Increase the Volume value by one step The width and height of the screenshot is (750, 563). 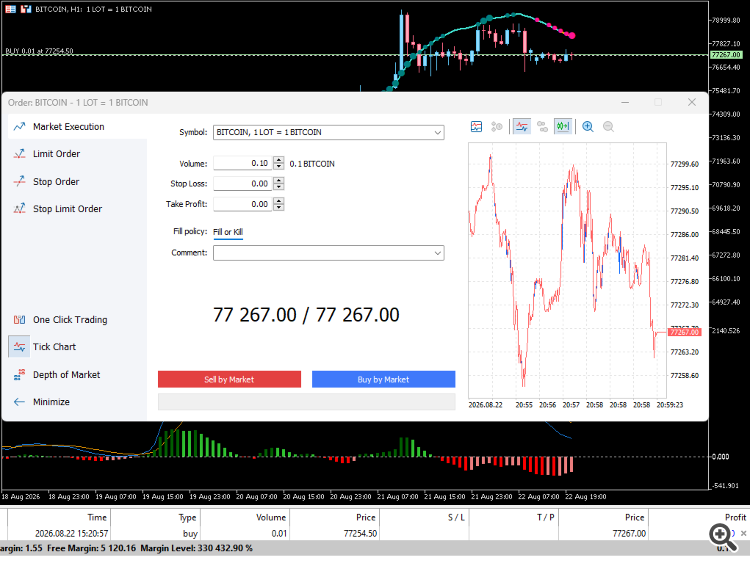(x=279, y=160)
